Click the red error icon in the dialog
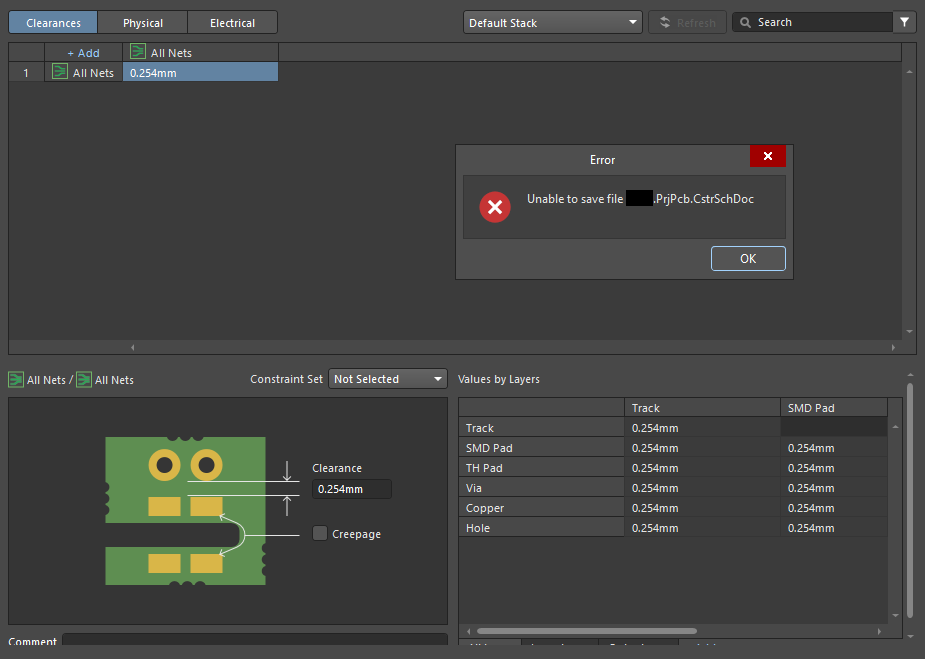This screenshot has width=925, height=659. [495, 207]
